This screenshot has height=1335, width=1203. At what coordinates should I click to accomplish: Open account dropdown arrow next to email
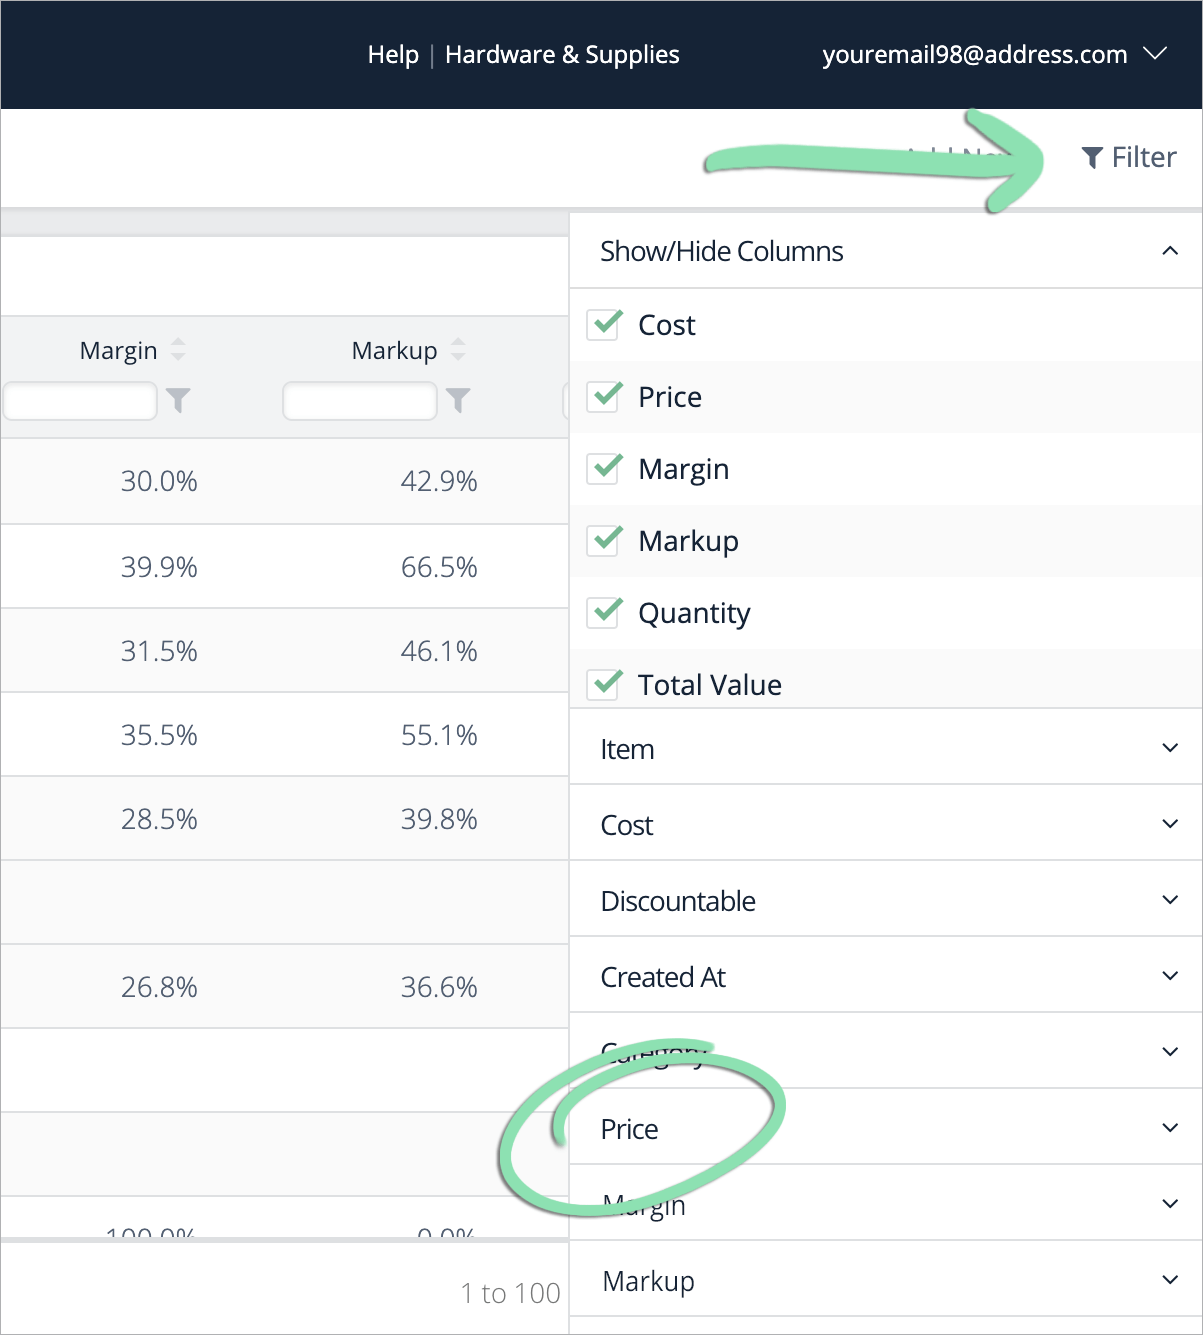coord(1155,54)
